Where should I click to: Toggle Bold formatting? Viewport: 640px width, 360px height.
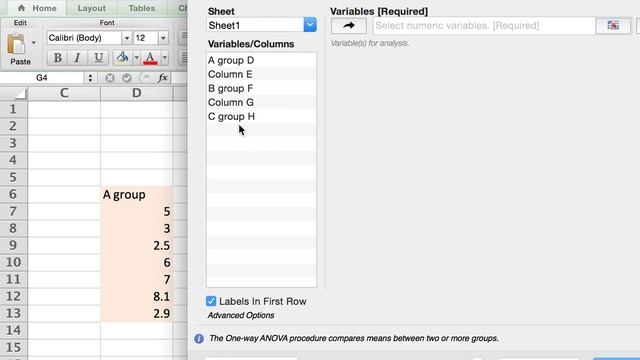coord(58,58)
